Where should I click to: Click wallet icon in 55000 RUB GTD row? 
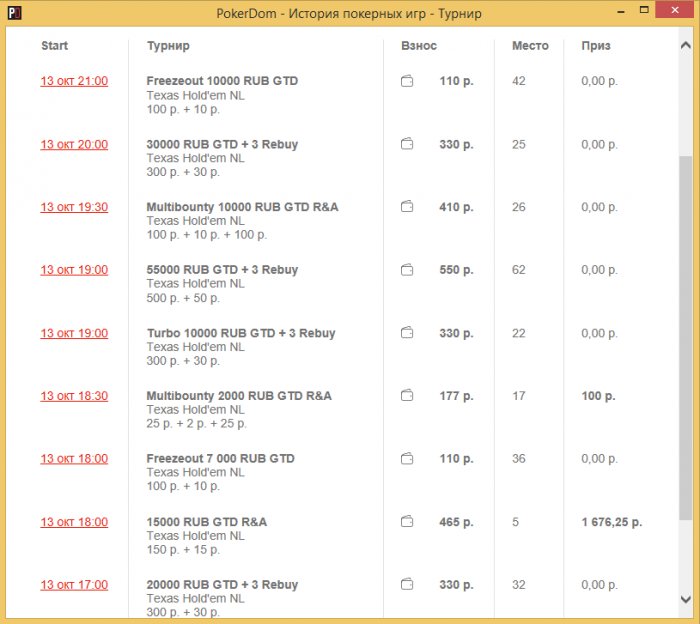click(x=407, y=270)
